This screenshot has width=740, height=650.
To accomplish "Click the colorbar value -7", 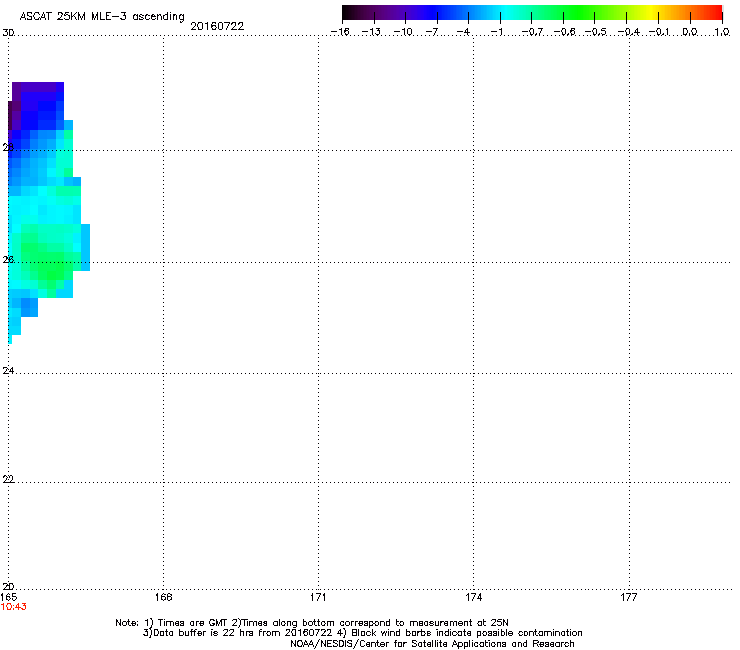I will pos(432,32).
